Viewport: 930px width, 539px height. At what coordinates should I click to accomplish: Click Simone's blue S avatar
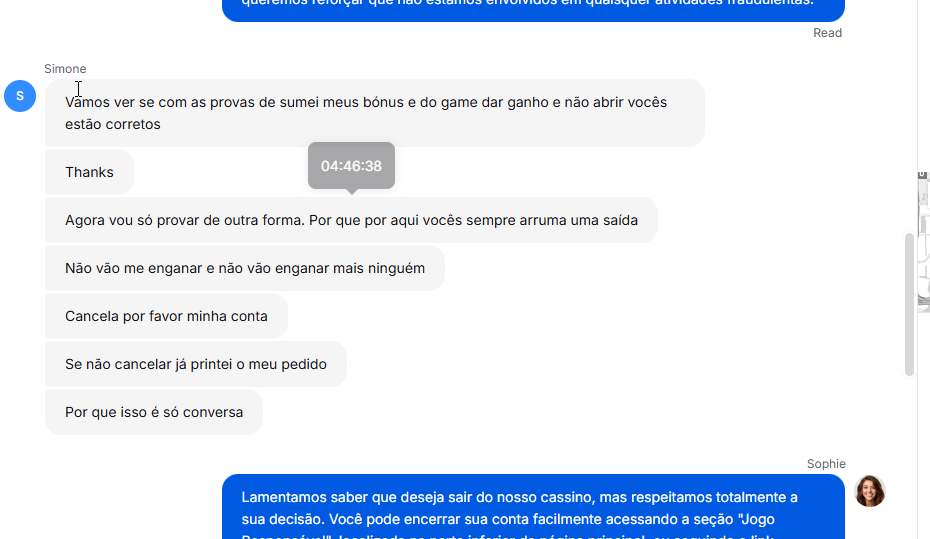pyautogui.click(x=20, y=96)
